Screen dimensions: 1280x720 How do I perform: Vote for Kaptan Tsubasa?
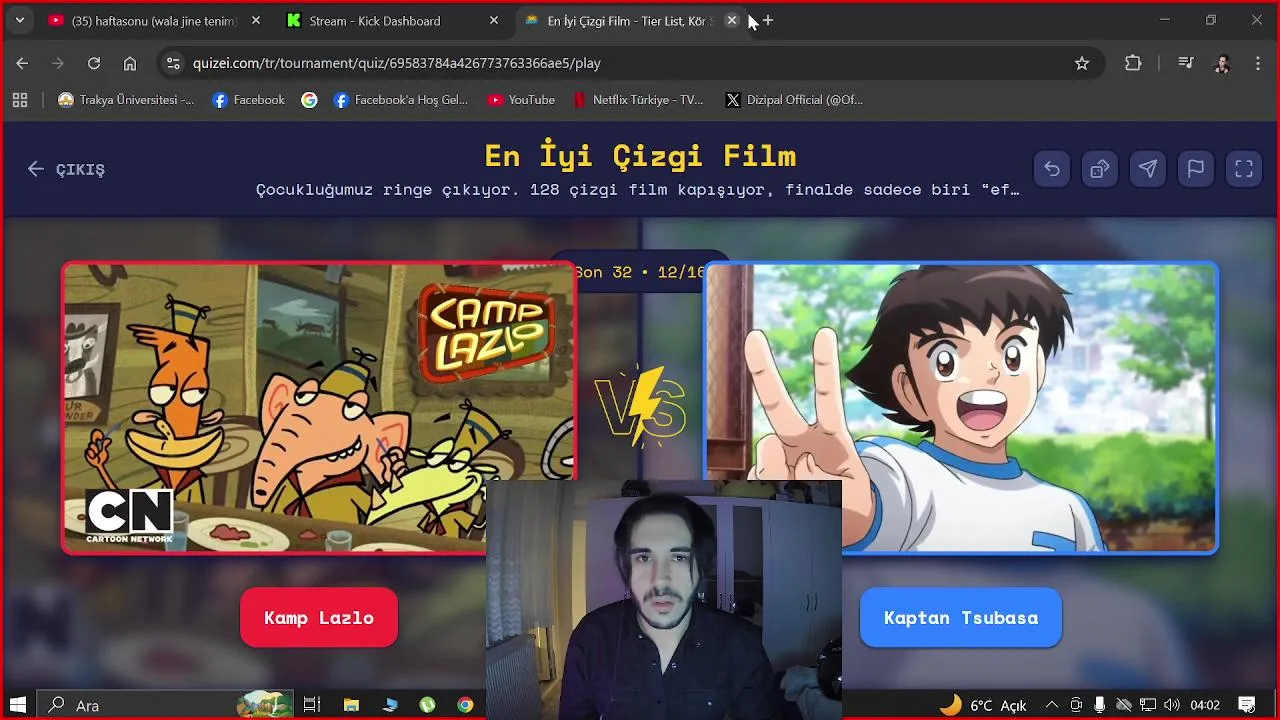[x=961, y=617]
